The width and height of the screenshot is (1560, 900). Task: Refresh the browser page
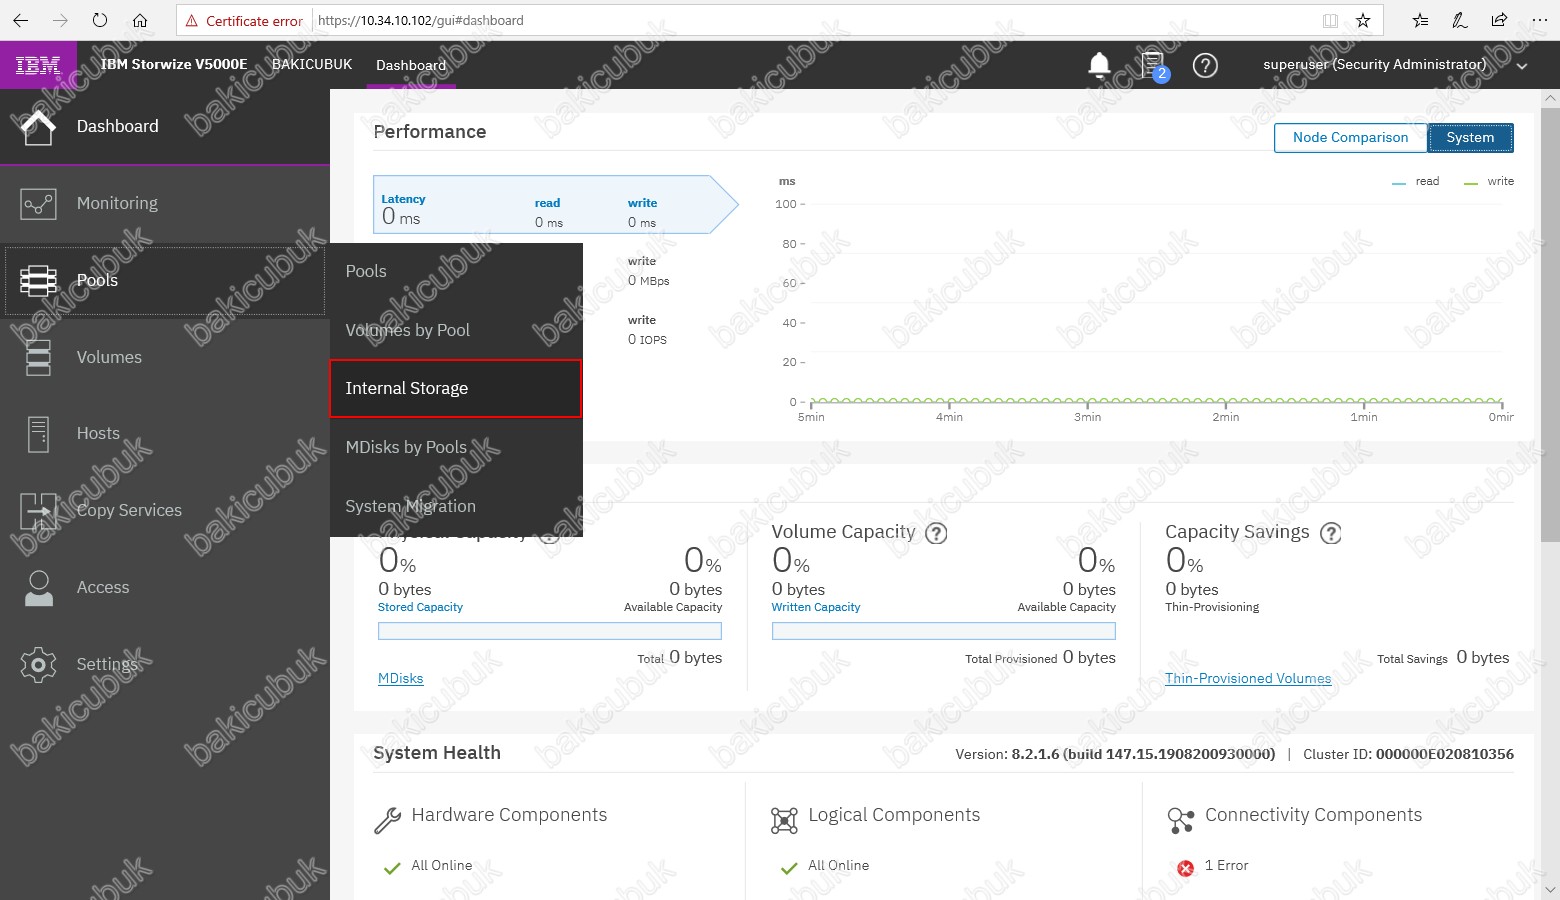point(99,20)
